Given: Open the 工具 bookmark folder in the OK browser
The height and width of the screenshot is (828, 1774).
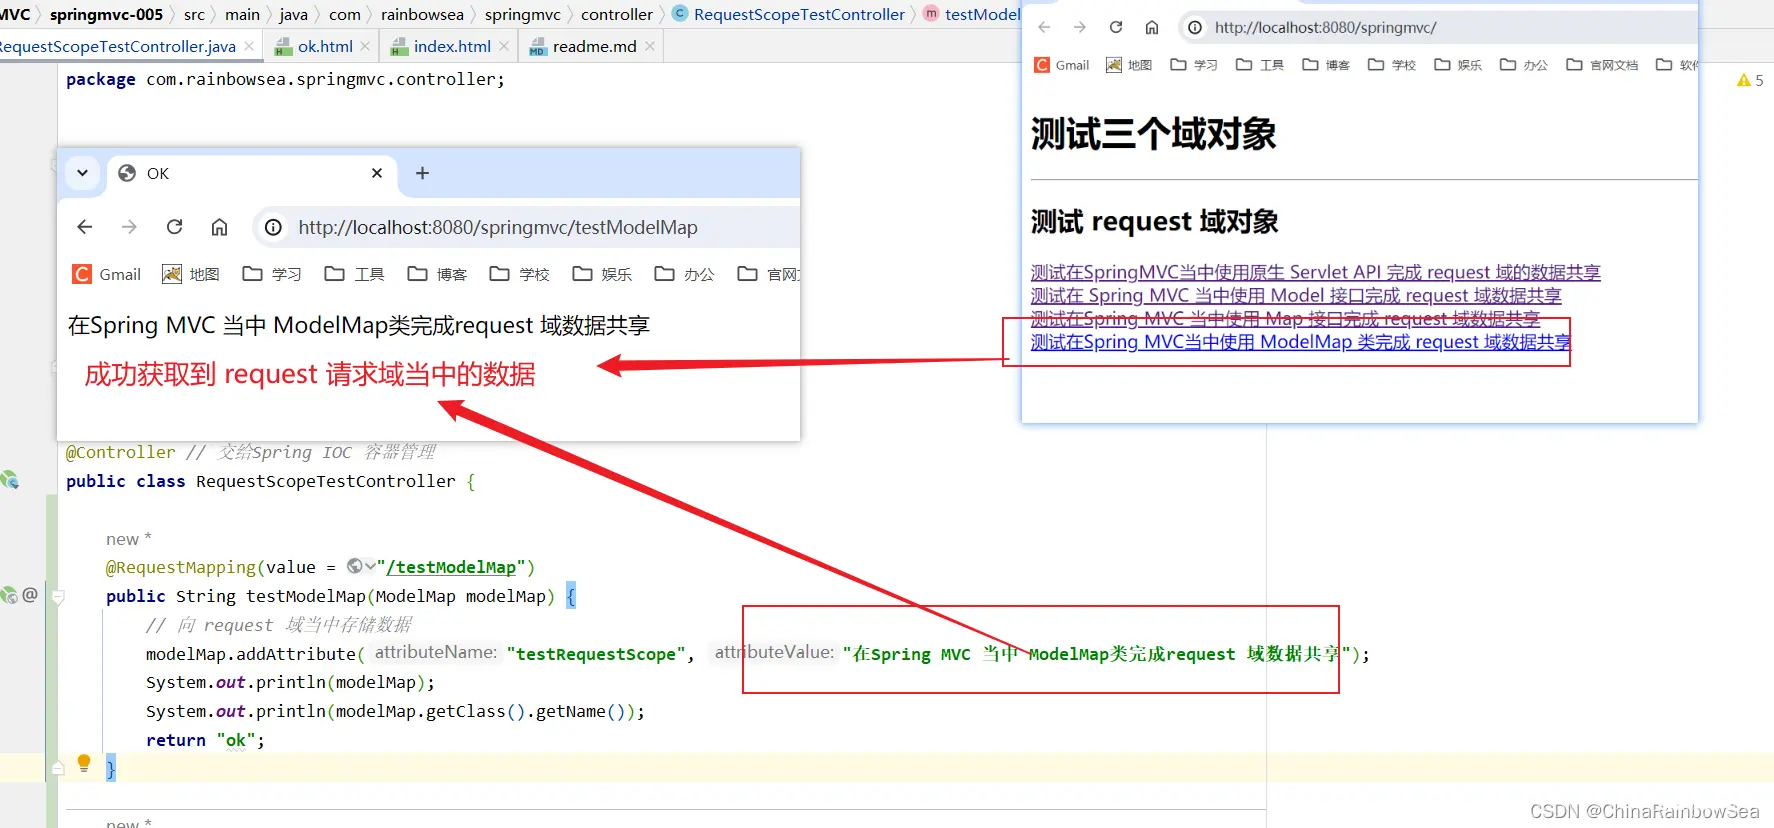Looking at the screenshot, I should coord(354,274).
